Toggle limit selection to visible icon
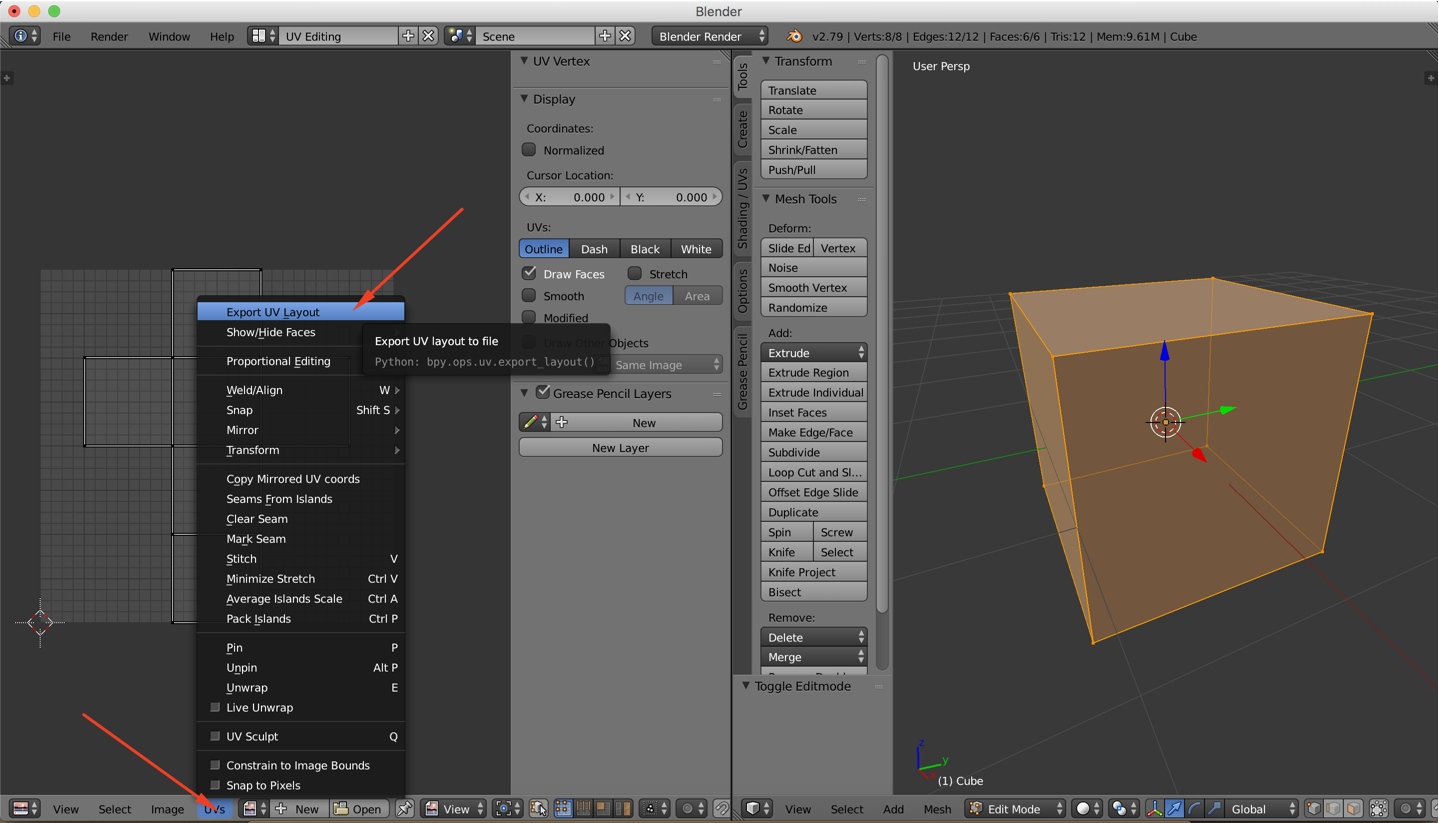1439x823 pixels. 1379,808
